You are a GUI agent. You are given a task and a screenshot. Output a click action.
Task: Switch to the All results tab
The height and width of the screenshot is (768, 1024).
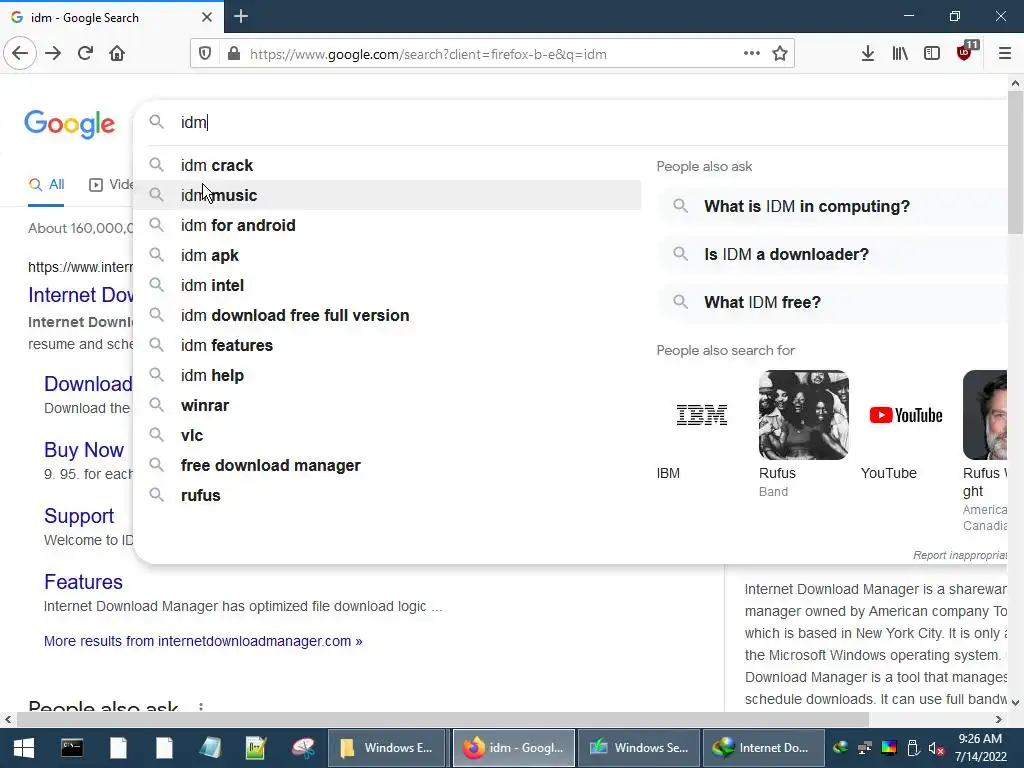46,185
